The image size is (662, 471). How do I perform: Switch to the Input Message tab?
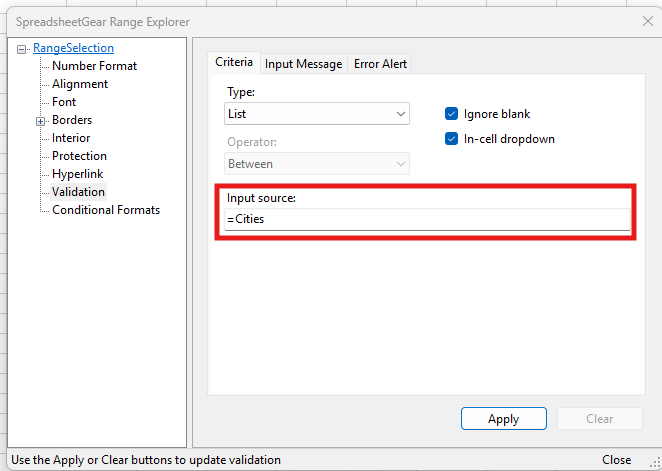pos(303,64)
